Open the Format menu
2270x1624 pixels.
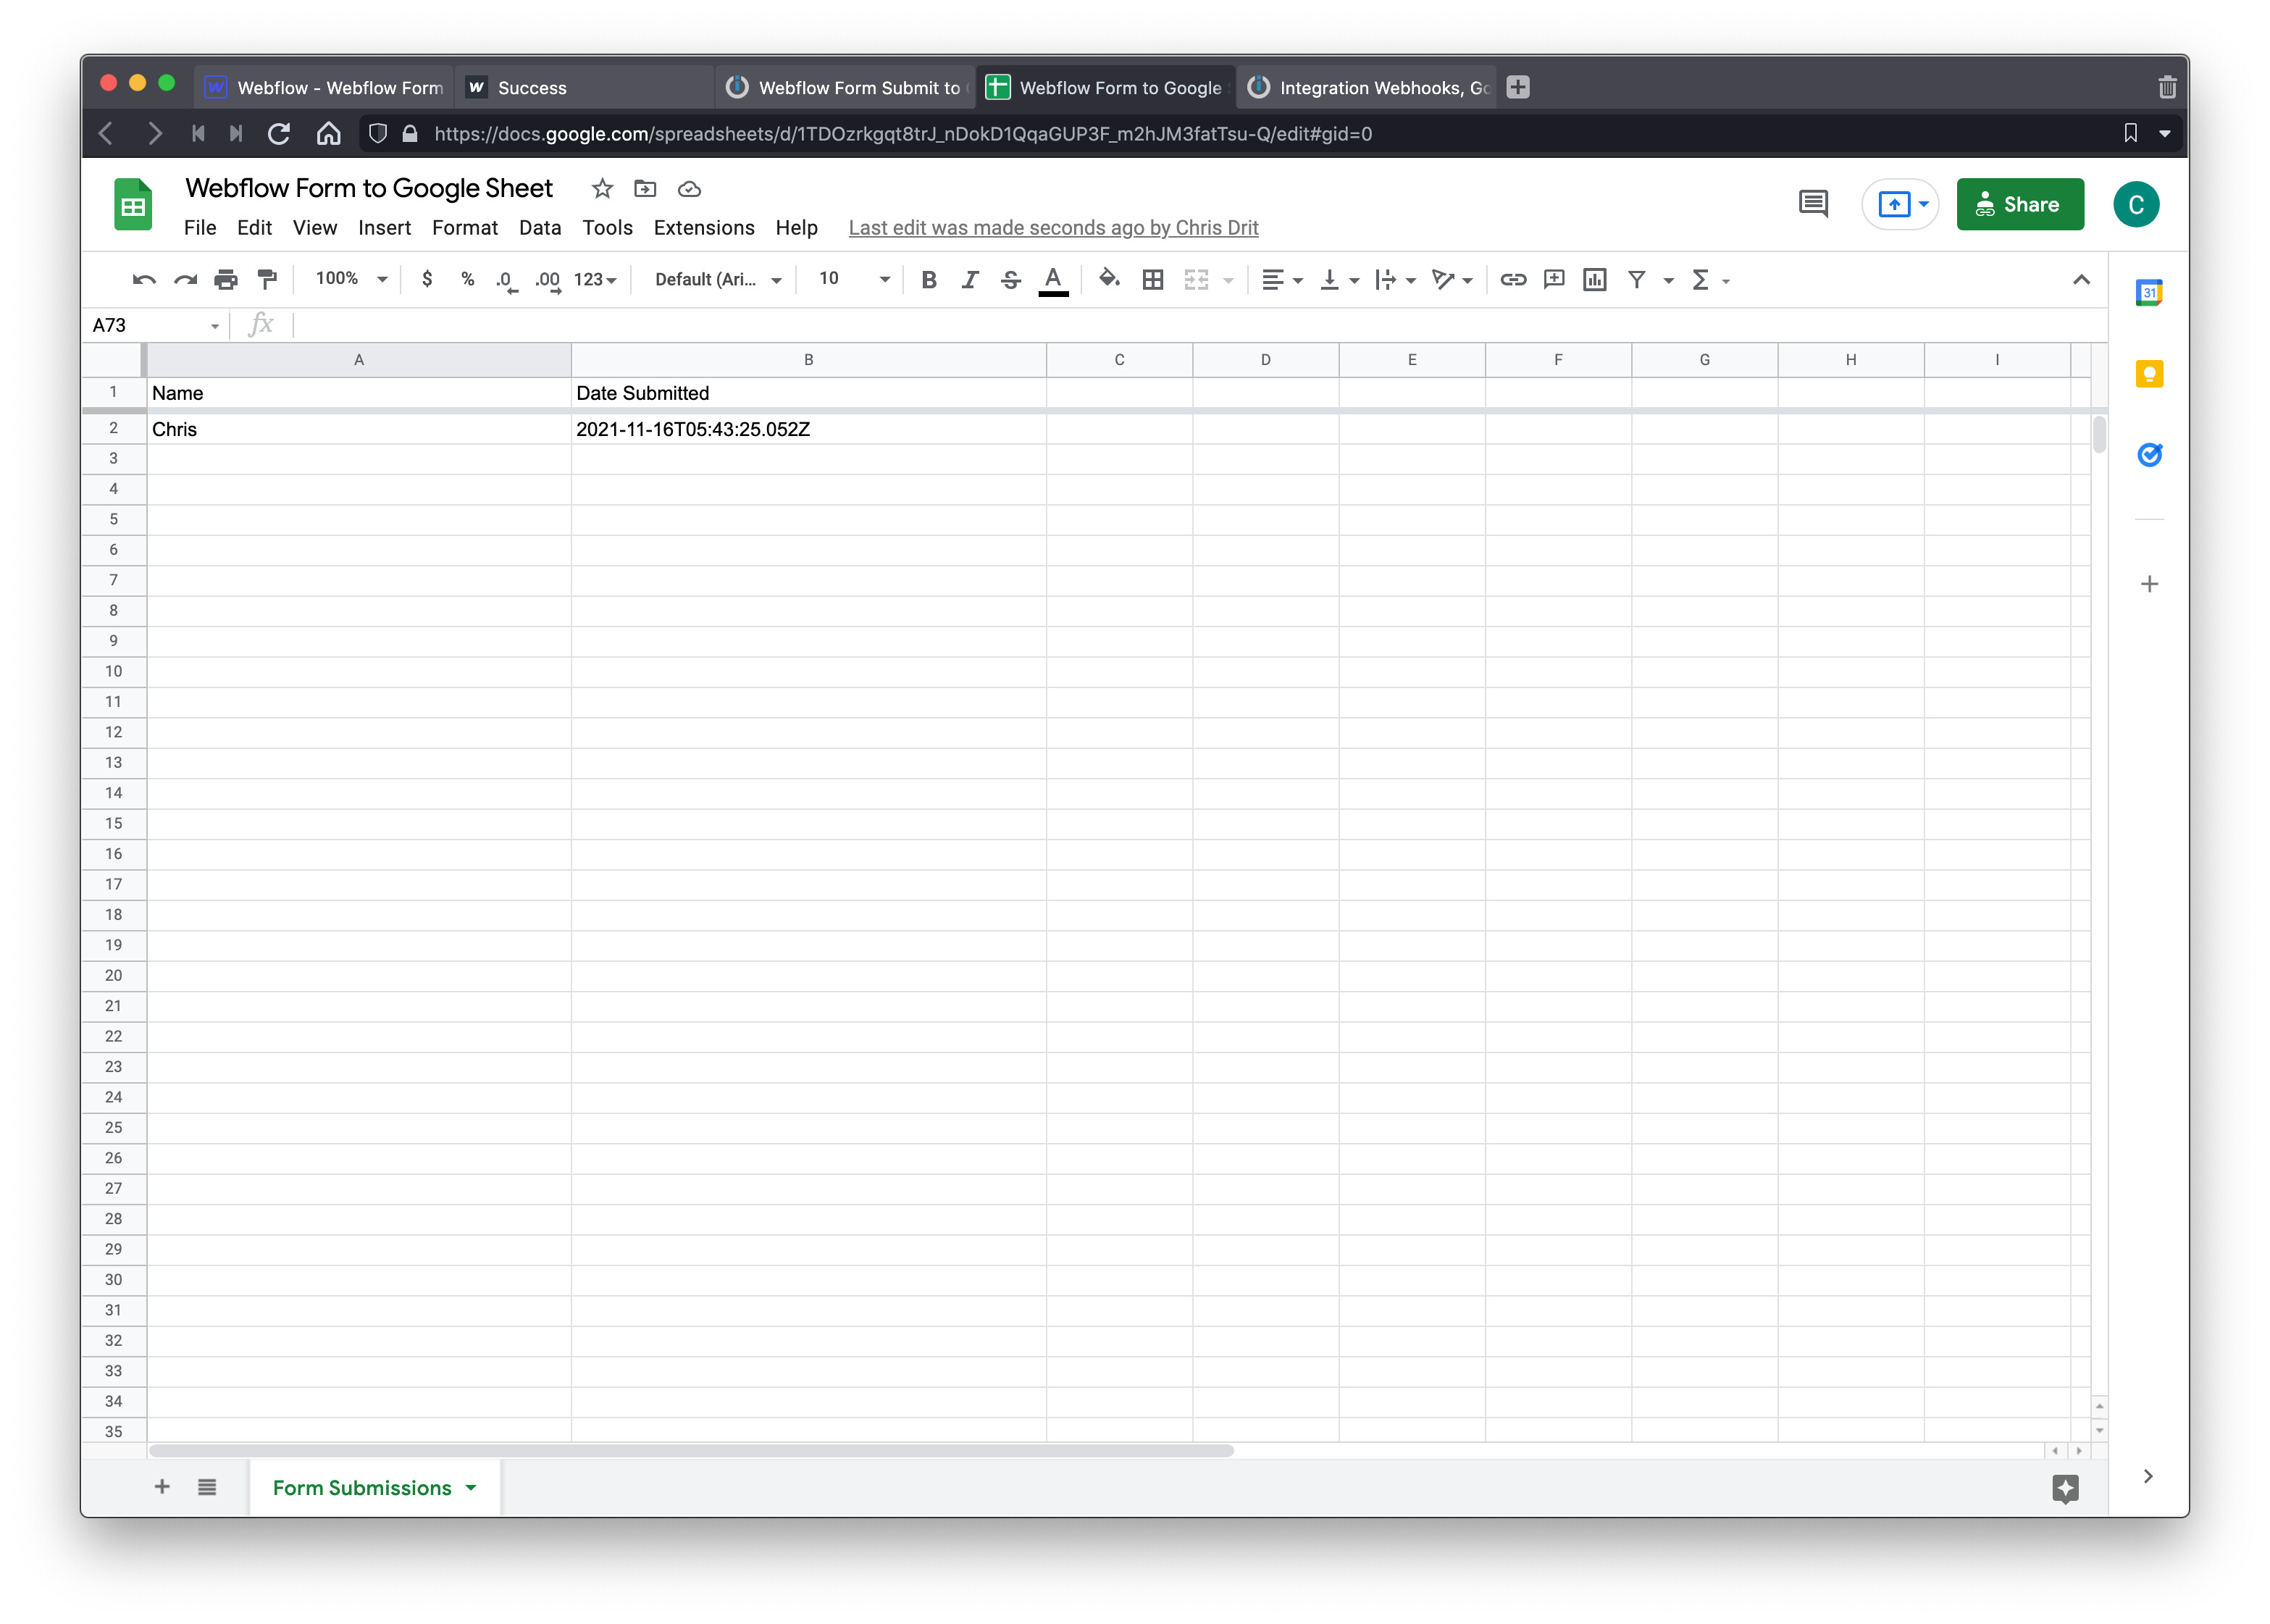pos(465,228)
